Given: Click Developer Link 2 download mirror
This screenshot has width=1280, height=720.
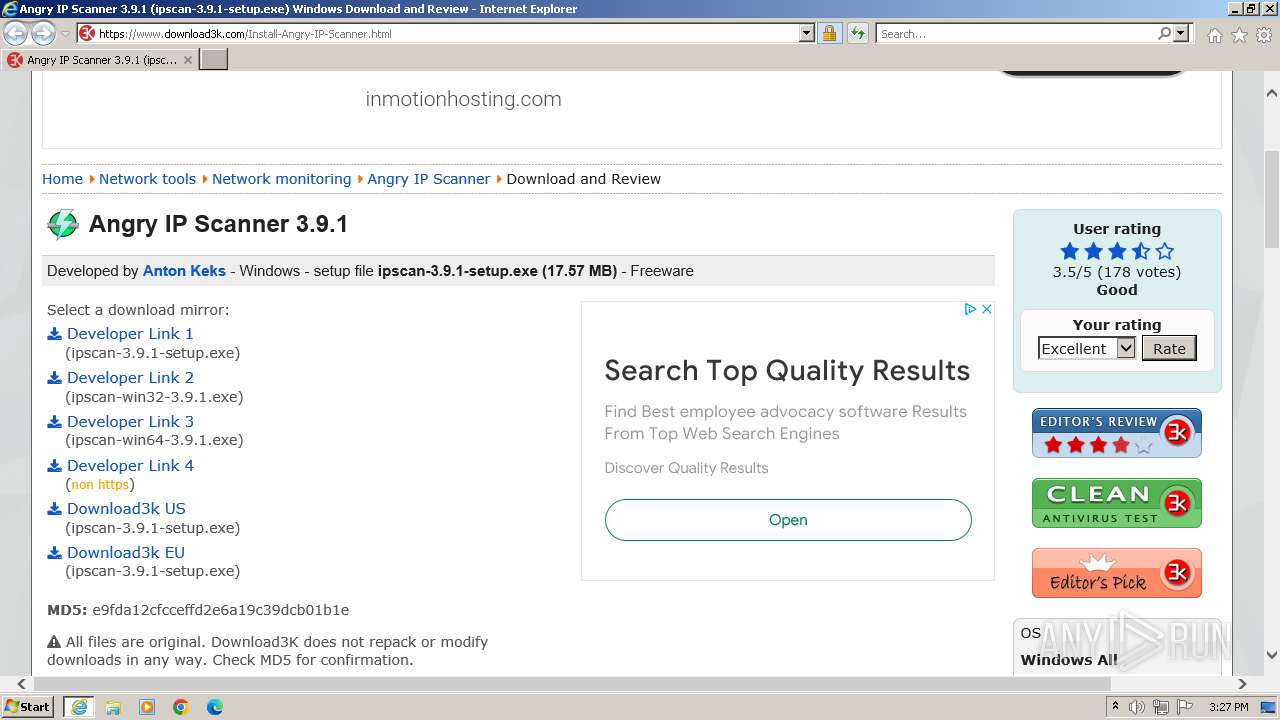Looking at the screenshot, I should tap(130, 378).
